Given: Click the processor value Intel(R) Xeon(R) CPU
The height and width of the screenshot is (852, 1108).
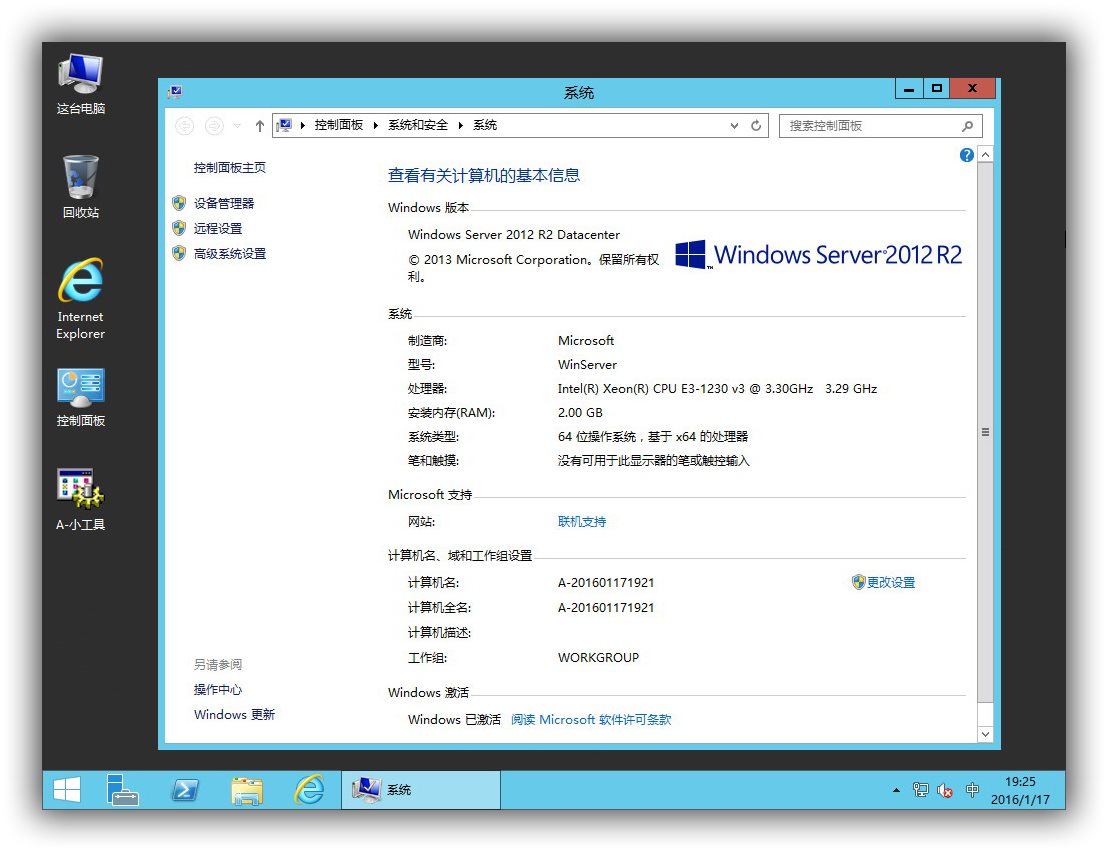Looking at the screenshot, I should tap(717, 389).
